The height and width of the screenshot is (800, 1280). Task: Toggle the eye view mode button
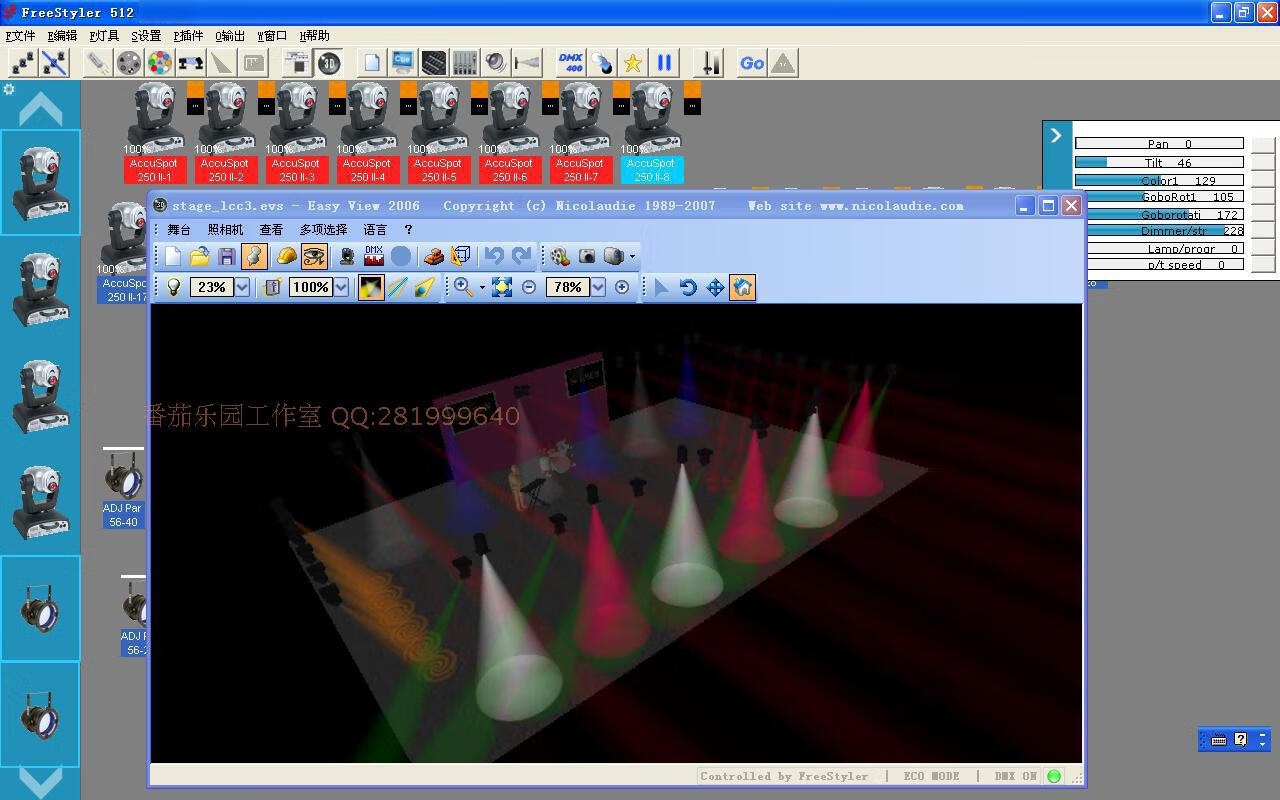pos(314,257)
